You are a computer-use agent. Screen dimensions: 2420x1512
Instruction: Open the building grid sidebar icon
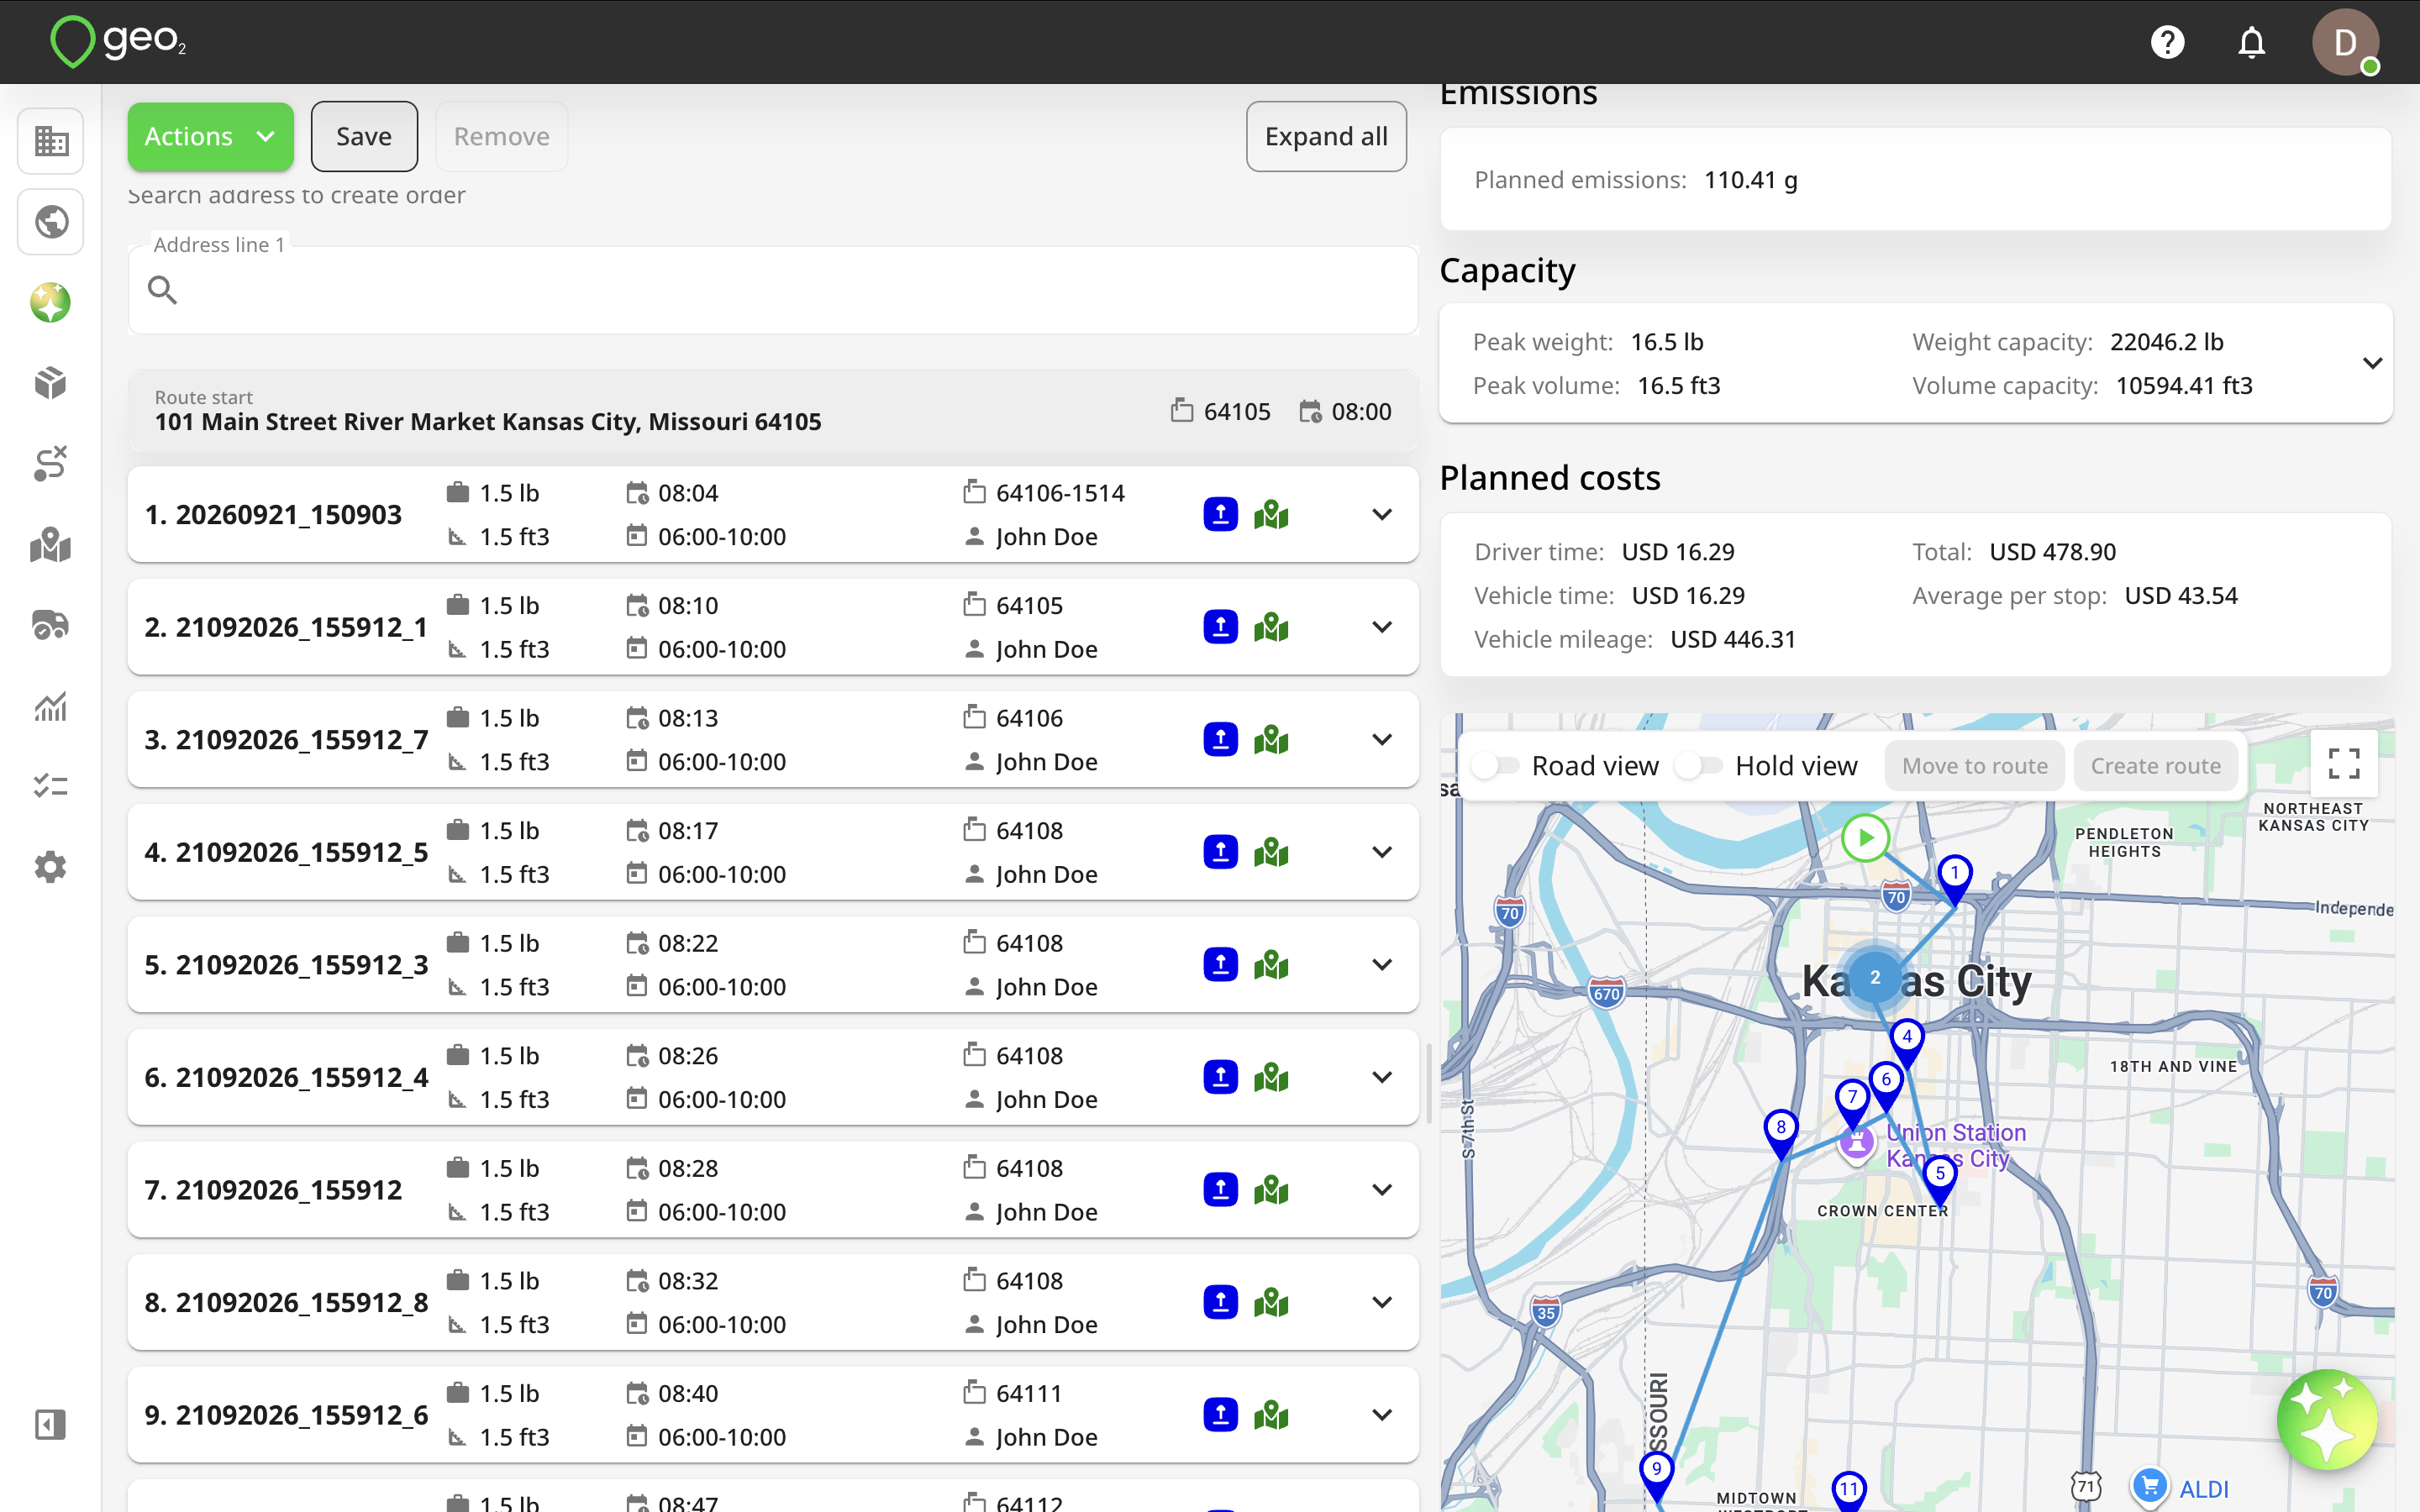tap(51, 141)
